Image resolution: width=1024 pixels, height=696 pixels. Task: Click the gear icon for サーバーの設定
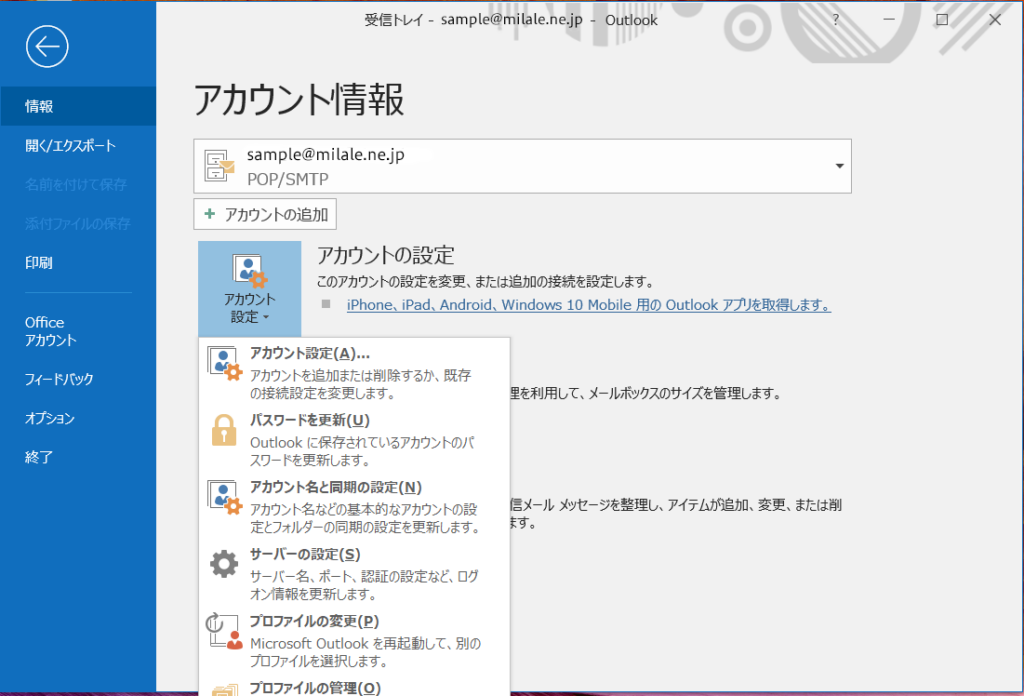point(224,563)
